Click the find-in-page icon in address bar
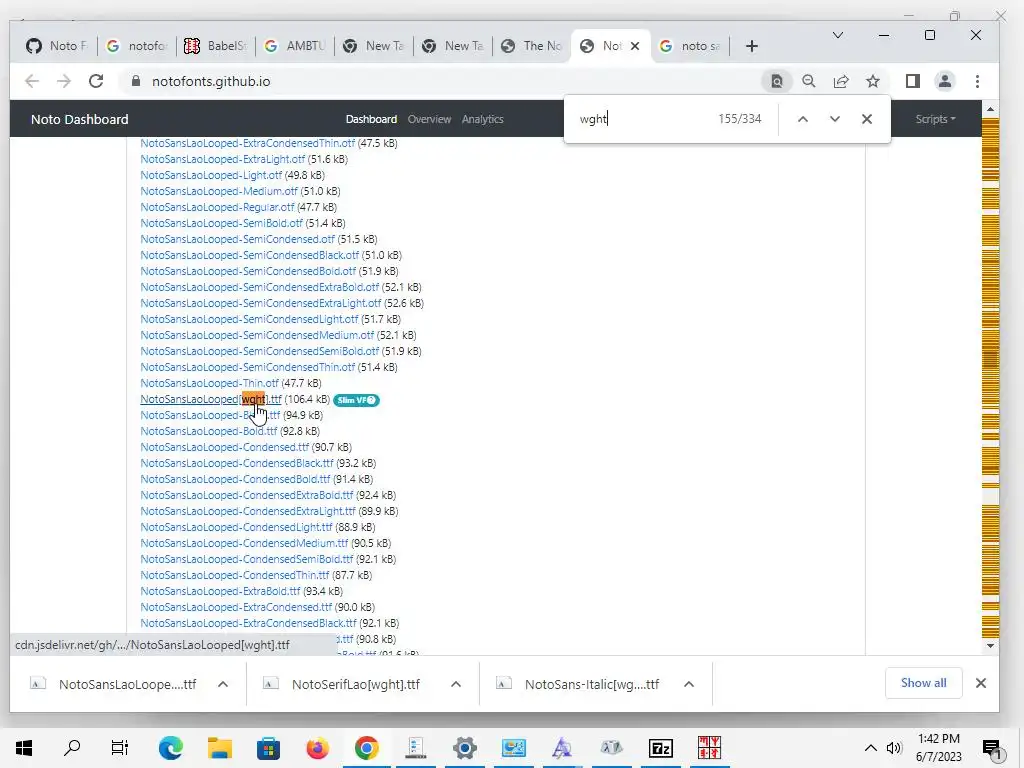 click(x=776, y=81)
